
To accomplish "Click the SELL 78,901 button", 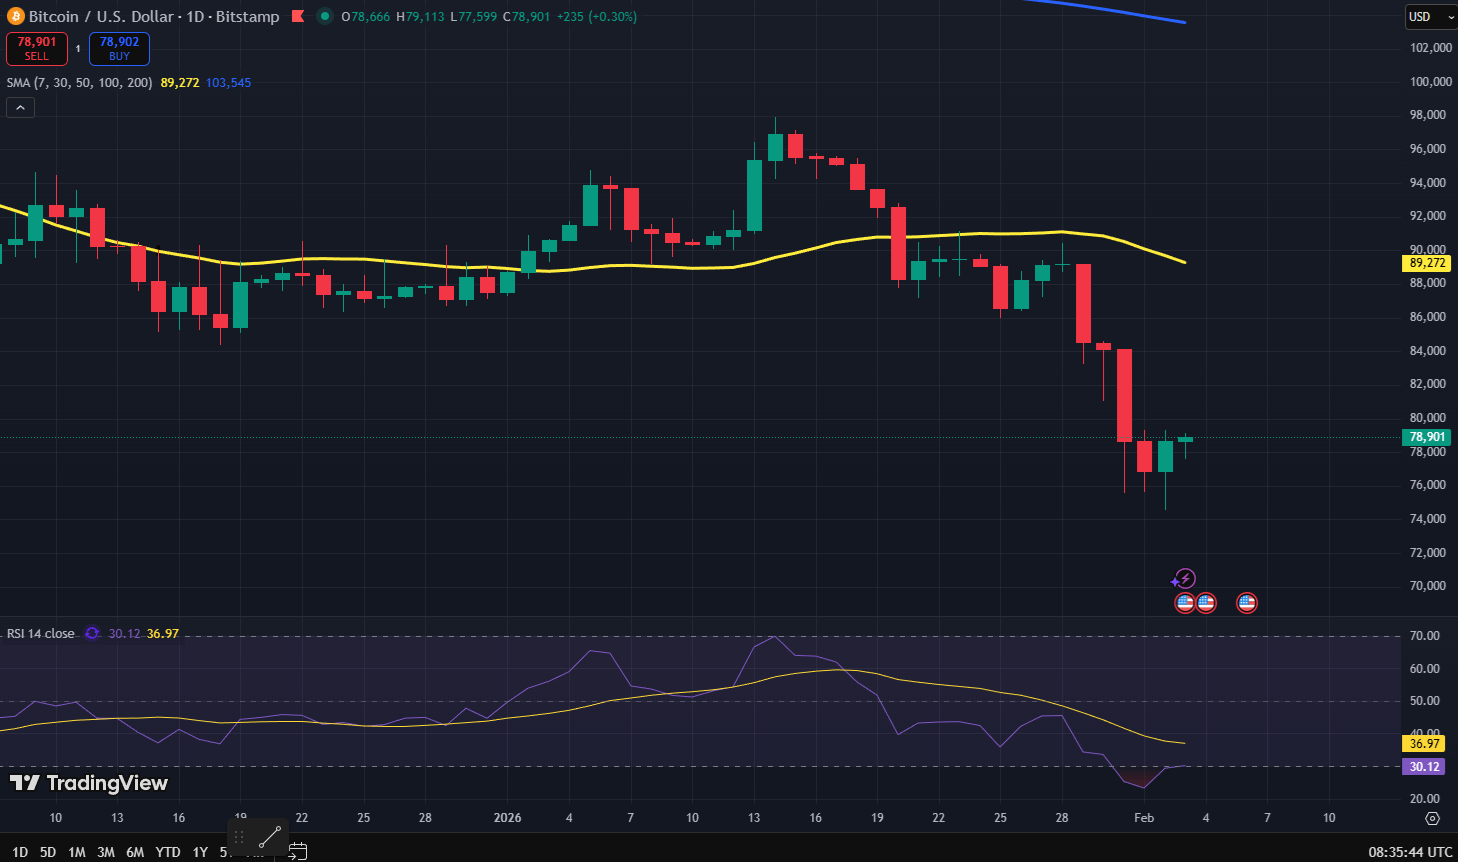I will coord(37,48).
